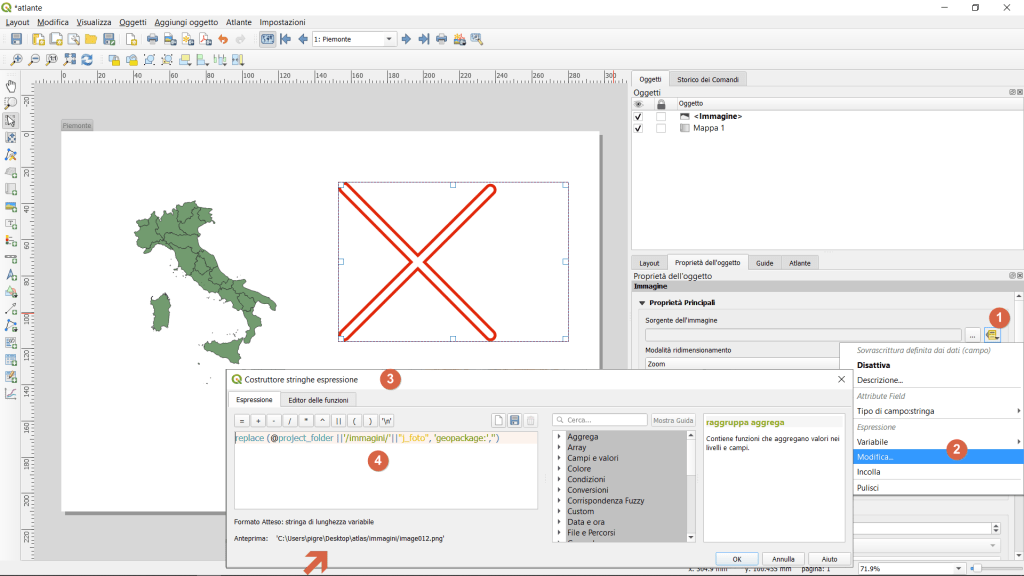This screenshot has width=1024, height=576.
Task: Toggle visibility checkbox for Immagine item
Action: [x=639, y=116]
